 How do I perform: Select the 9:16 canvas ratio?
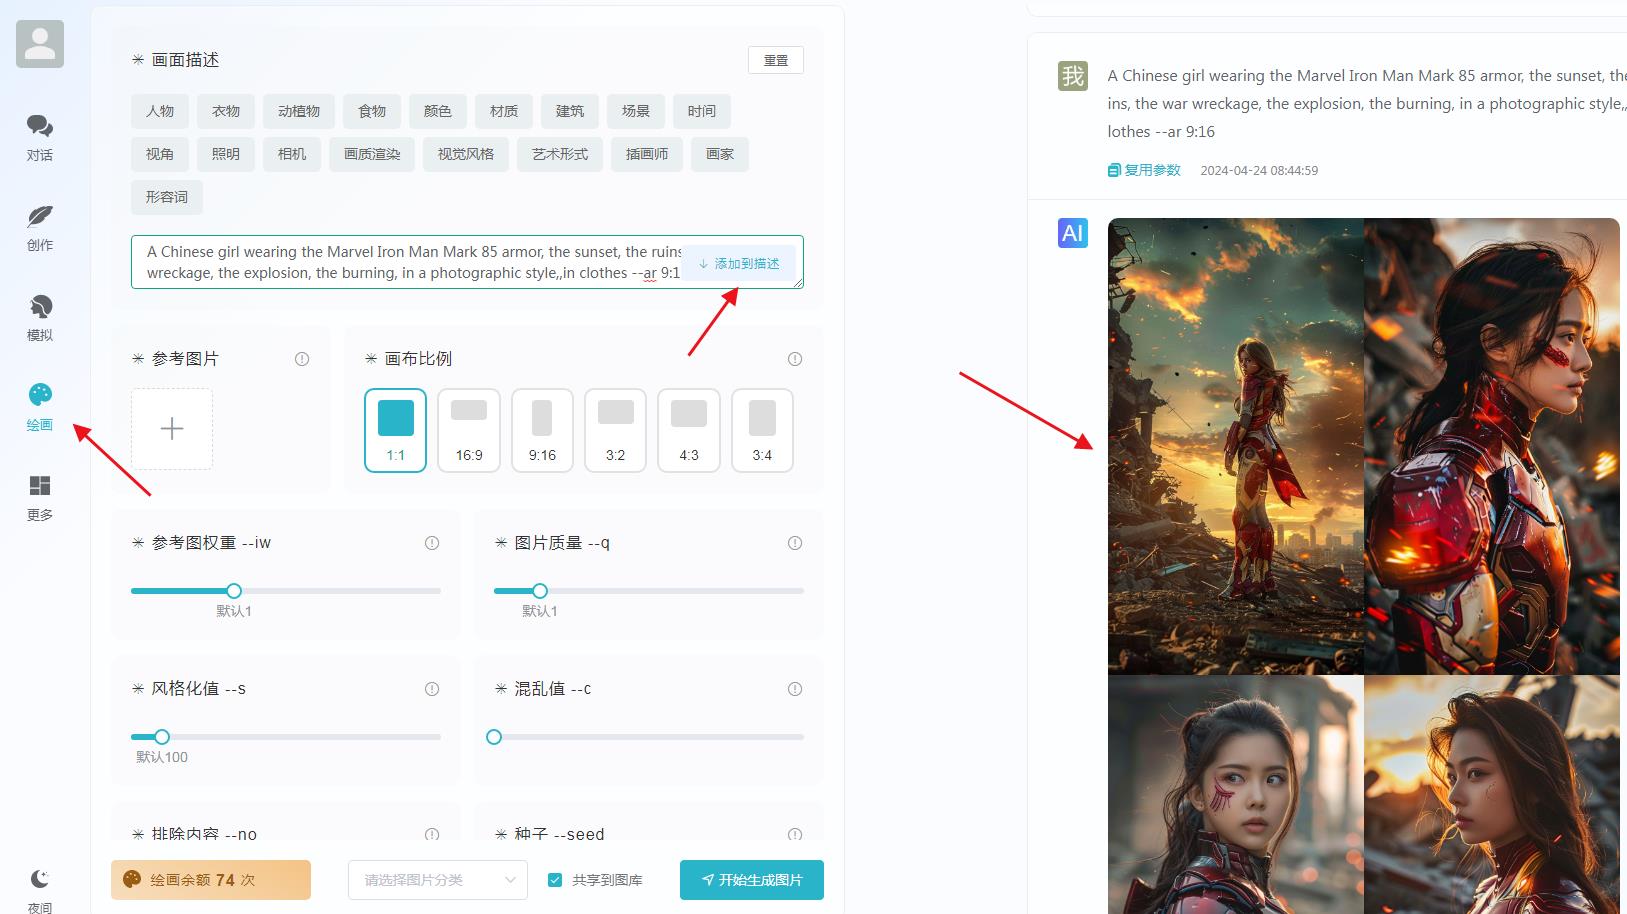[542, 430]
